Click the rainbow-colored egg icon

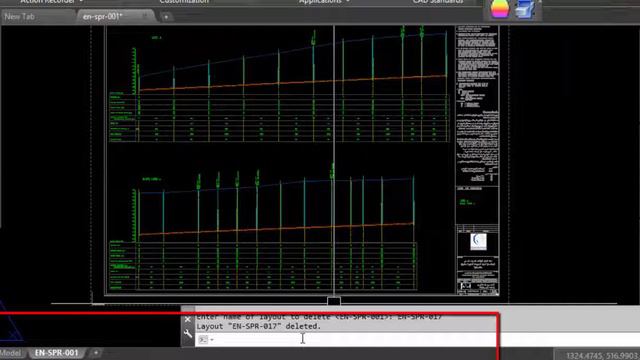[500, 9]
